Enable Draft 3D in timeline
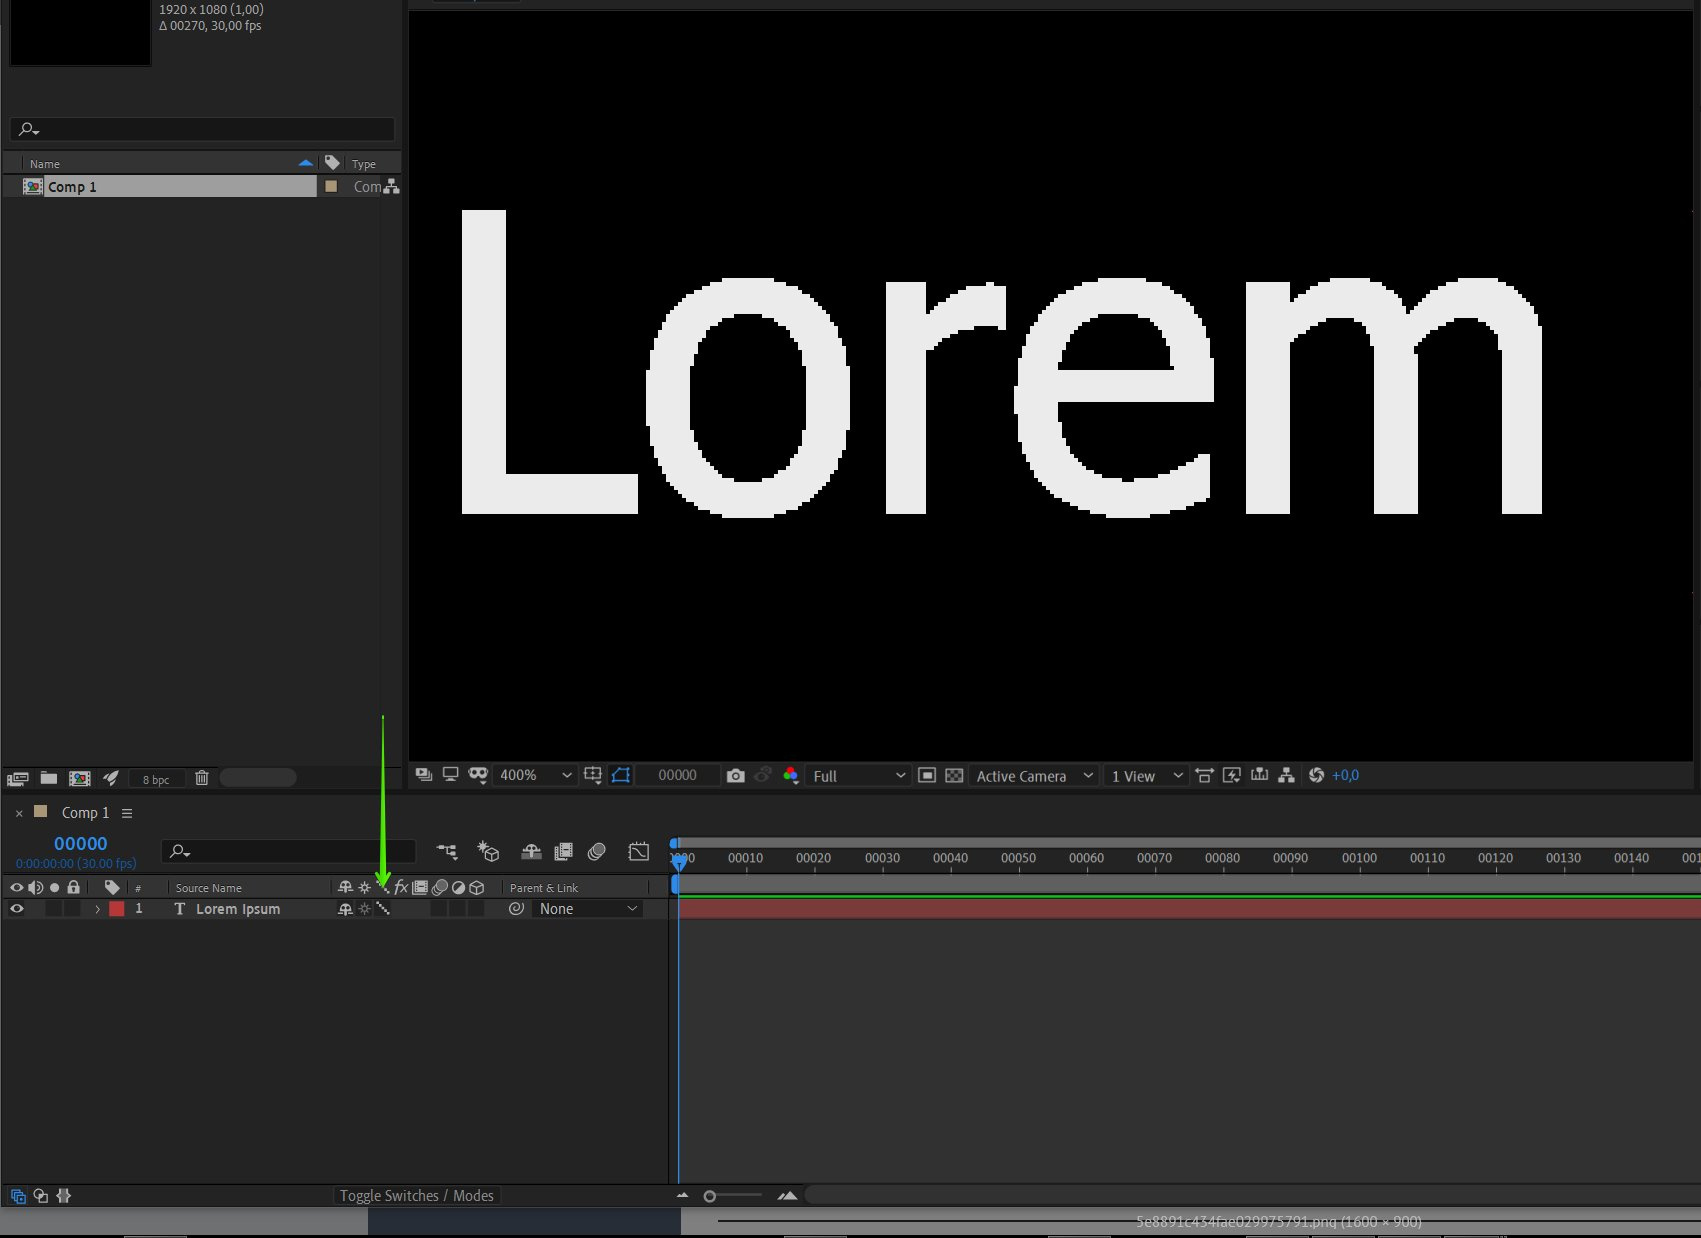The width and height of the screenshot is (1701, 1238). [488, 851]
